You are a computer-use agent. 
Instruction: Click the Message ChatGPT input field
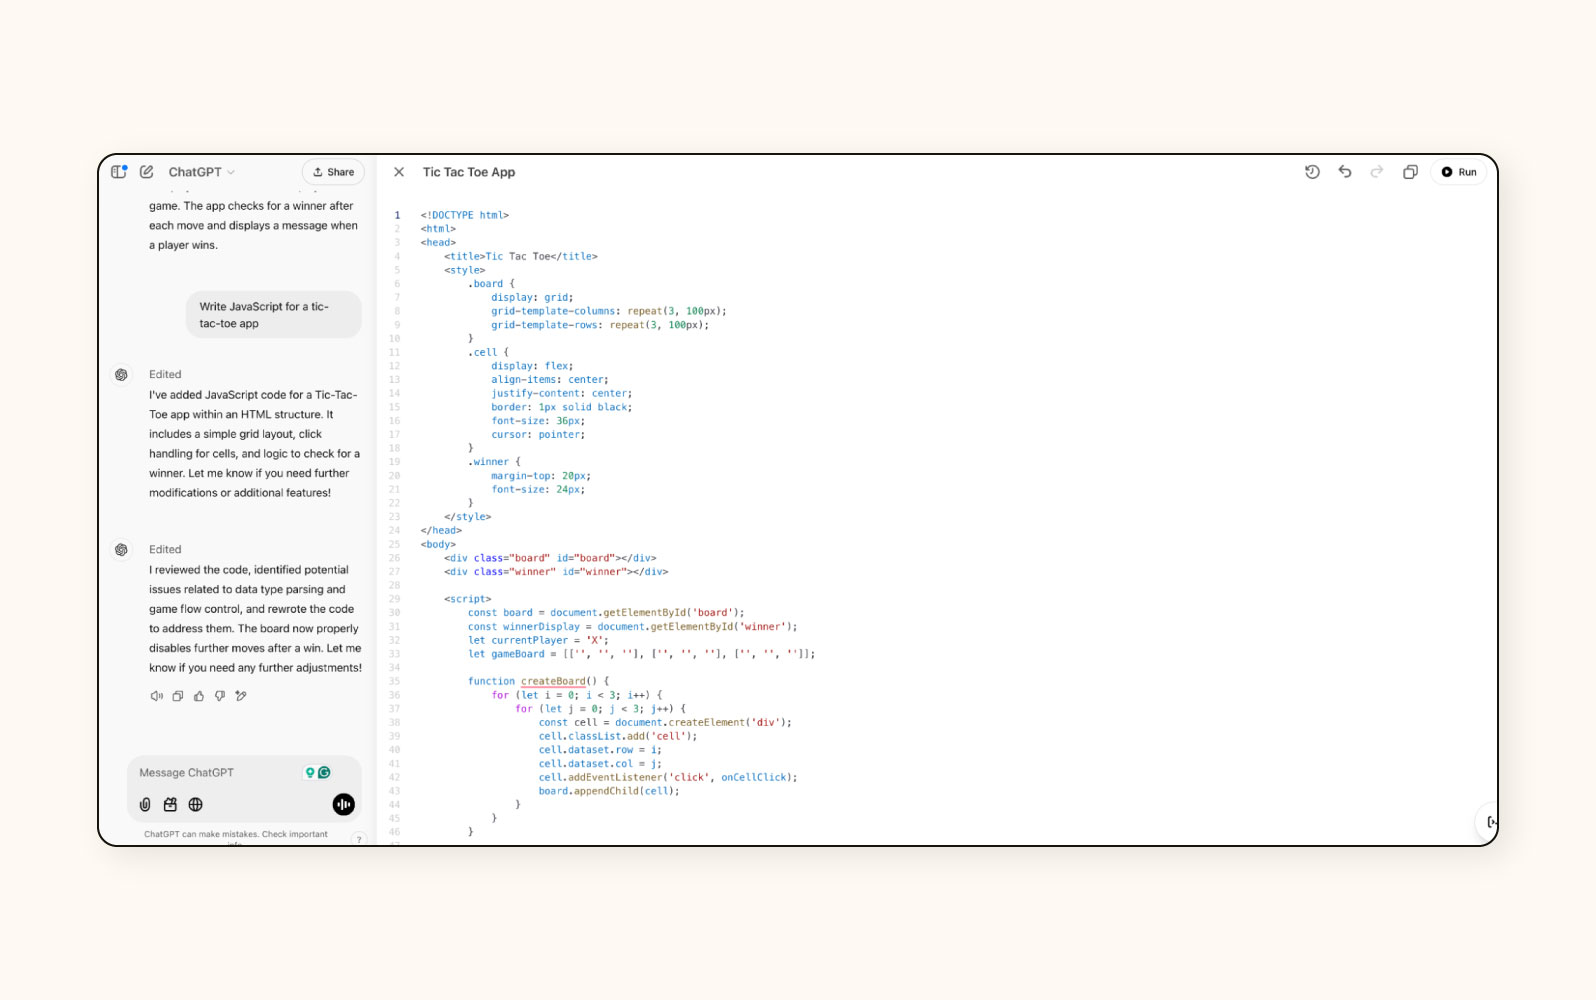(x=215, y=773)
